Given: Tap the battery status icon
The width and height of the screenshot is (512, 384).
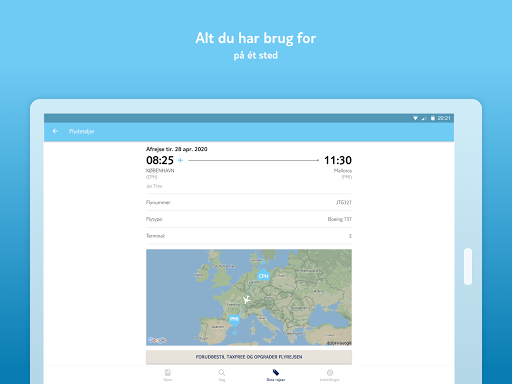Looking at the screenshot, I should tap(433, 118).
